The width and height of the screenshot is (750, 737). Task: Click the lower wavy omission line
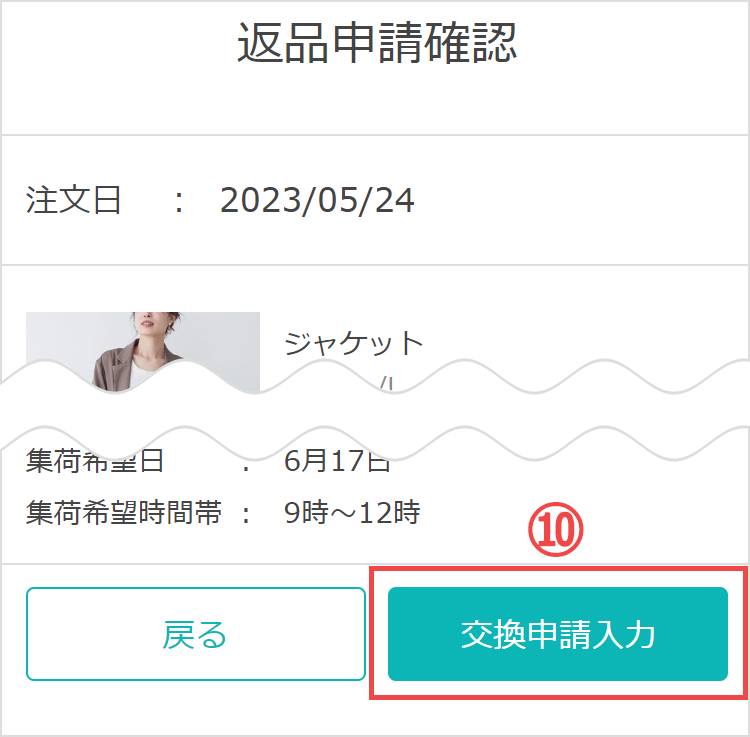pyautogui.click(x=375, y=443)
